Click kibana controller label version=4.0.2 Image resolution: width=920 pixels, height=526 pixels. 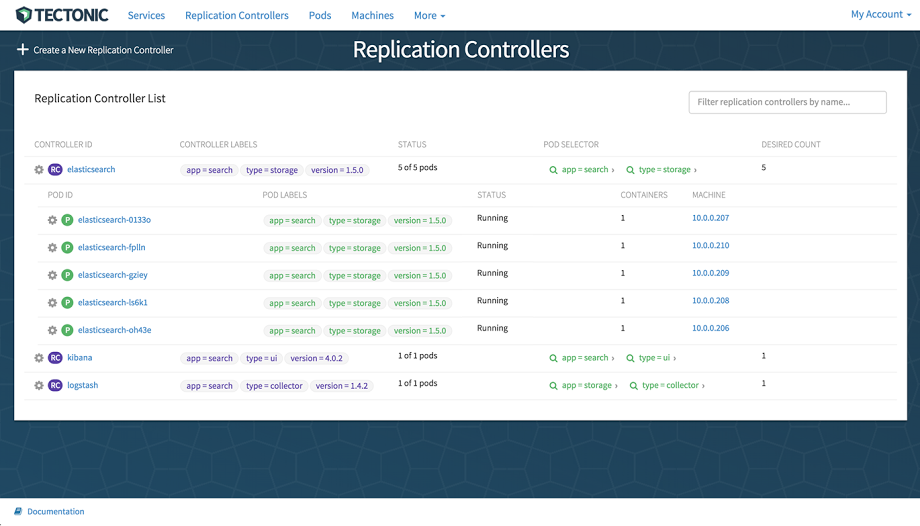316,358
